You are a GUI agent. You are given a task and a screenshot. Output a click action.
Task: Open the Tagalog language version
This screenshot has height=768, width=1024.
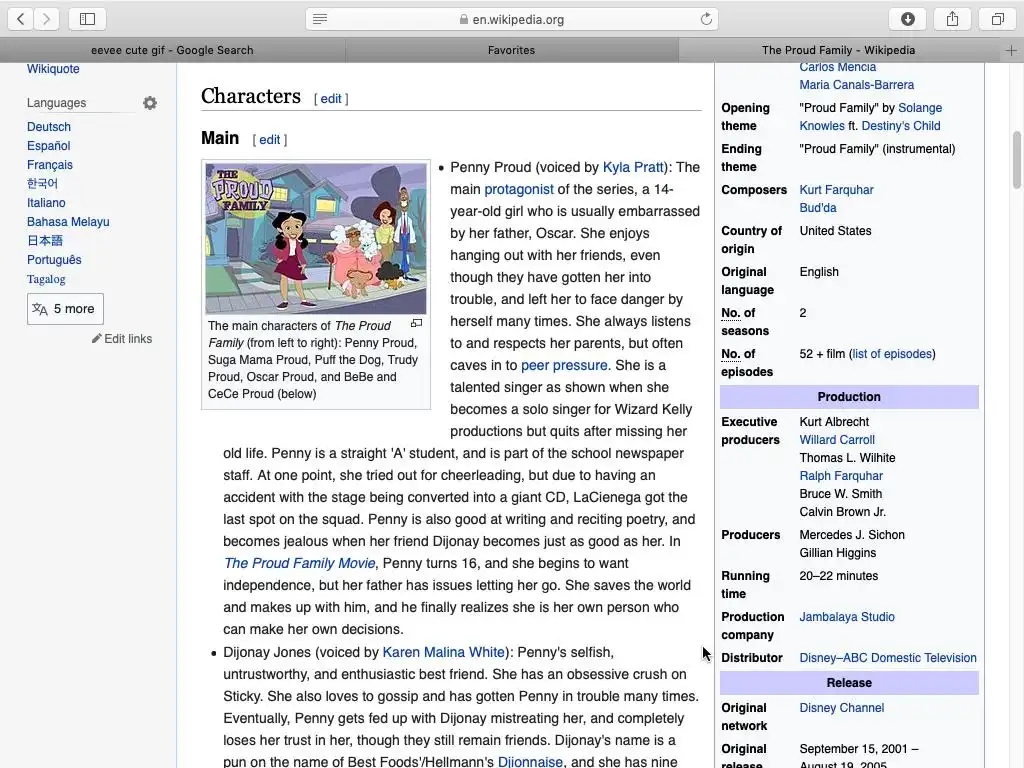click(x=46, y=279)
